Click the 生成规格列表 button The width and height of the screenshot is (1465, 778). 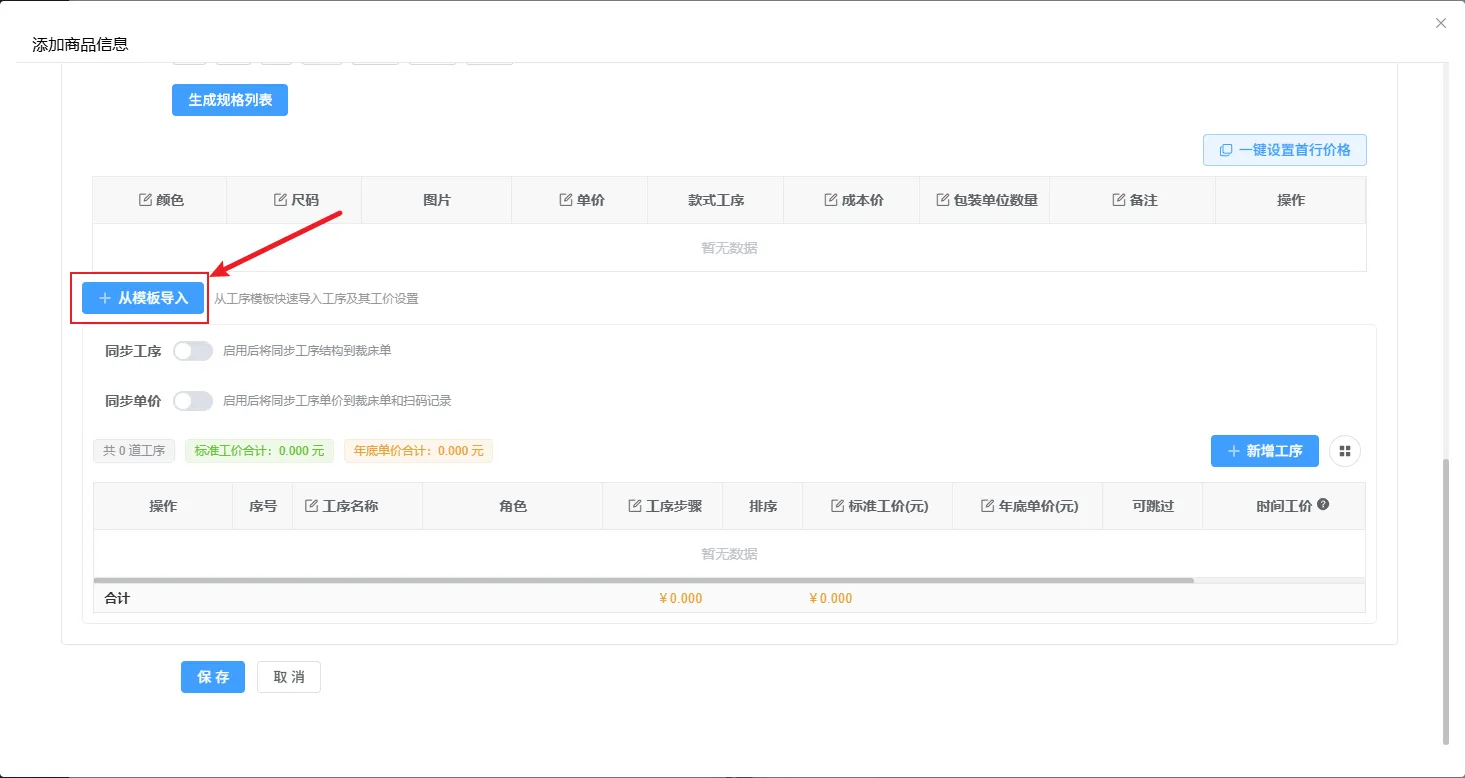230,100
